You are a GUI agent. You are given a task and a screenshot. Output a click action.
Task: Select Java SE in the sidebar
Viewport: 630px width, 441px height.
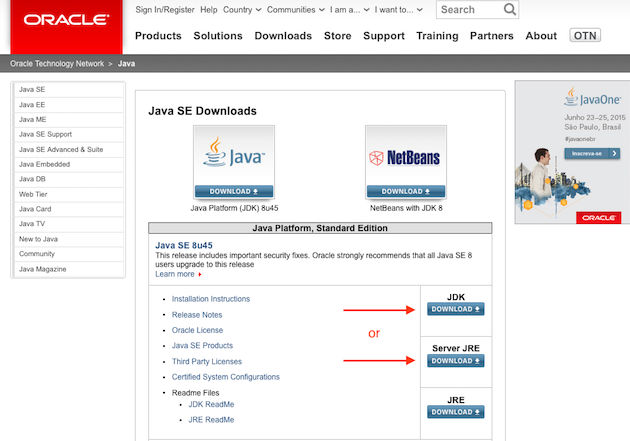[x=32, y=89]
